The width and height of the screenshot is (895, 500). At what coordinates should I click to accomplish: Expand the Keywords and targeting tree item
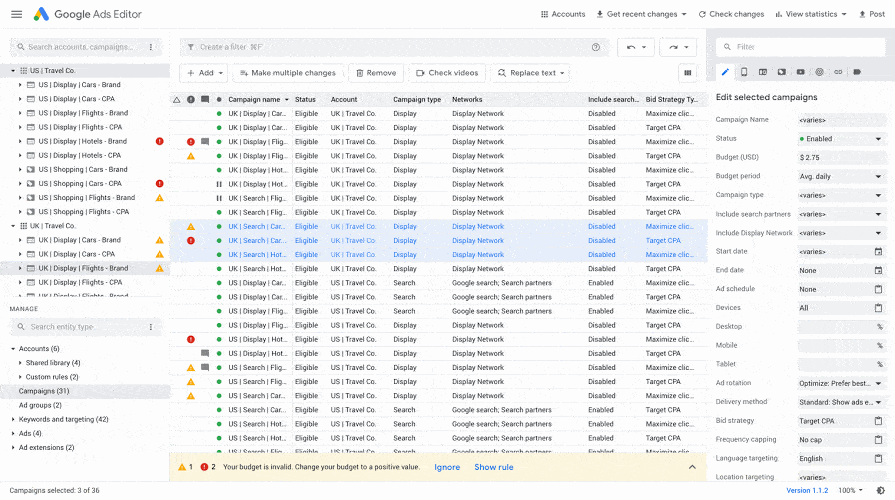pyautogui.click(x=14, y=419)
